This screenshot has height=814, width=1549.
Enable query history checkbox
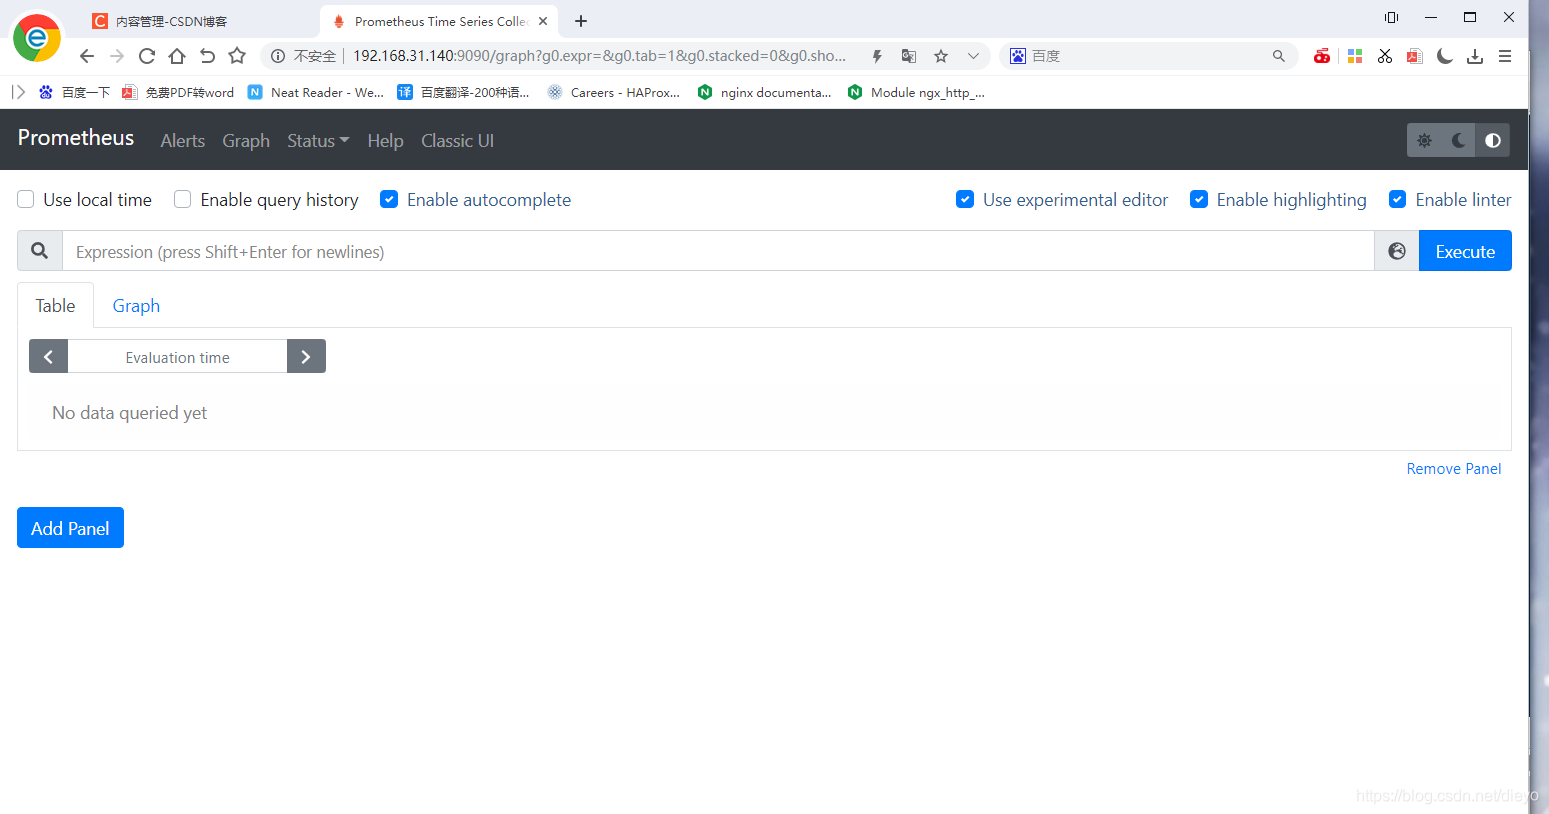183,199
